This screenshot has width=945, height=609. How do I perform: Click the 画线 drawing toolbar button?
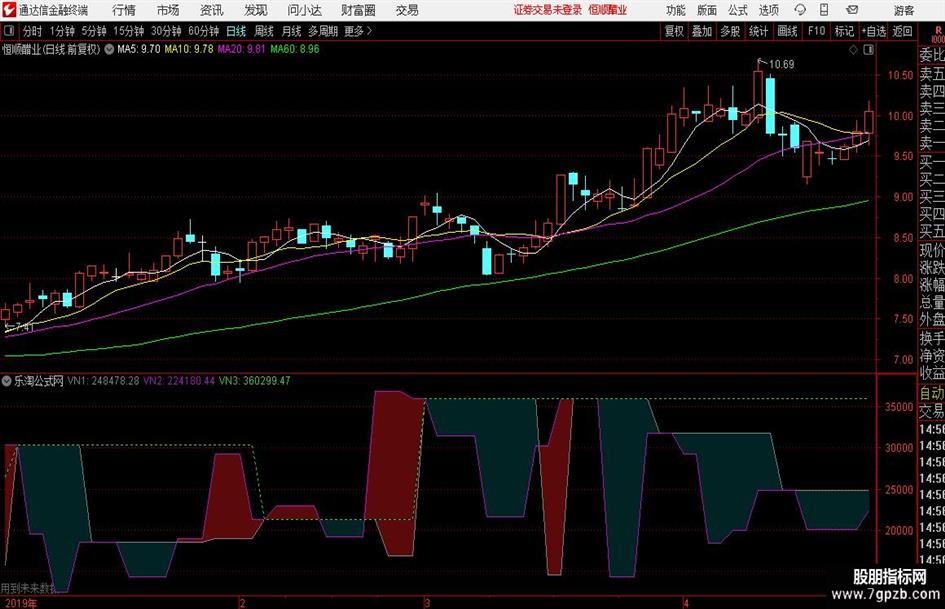pyautogui.click(x=788, y=31)
